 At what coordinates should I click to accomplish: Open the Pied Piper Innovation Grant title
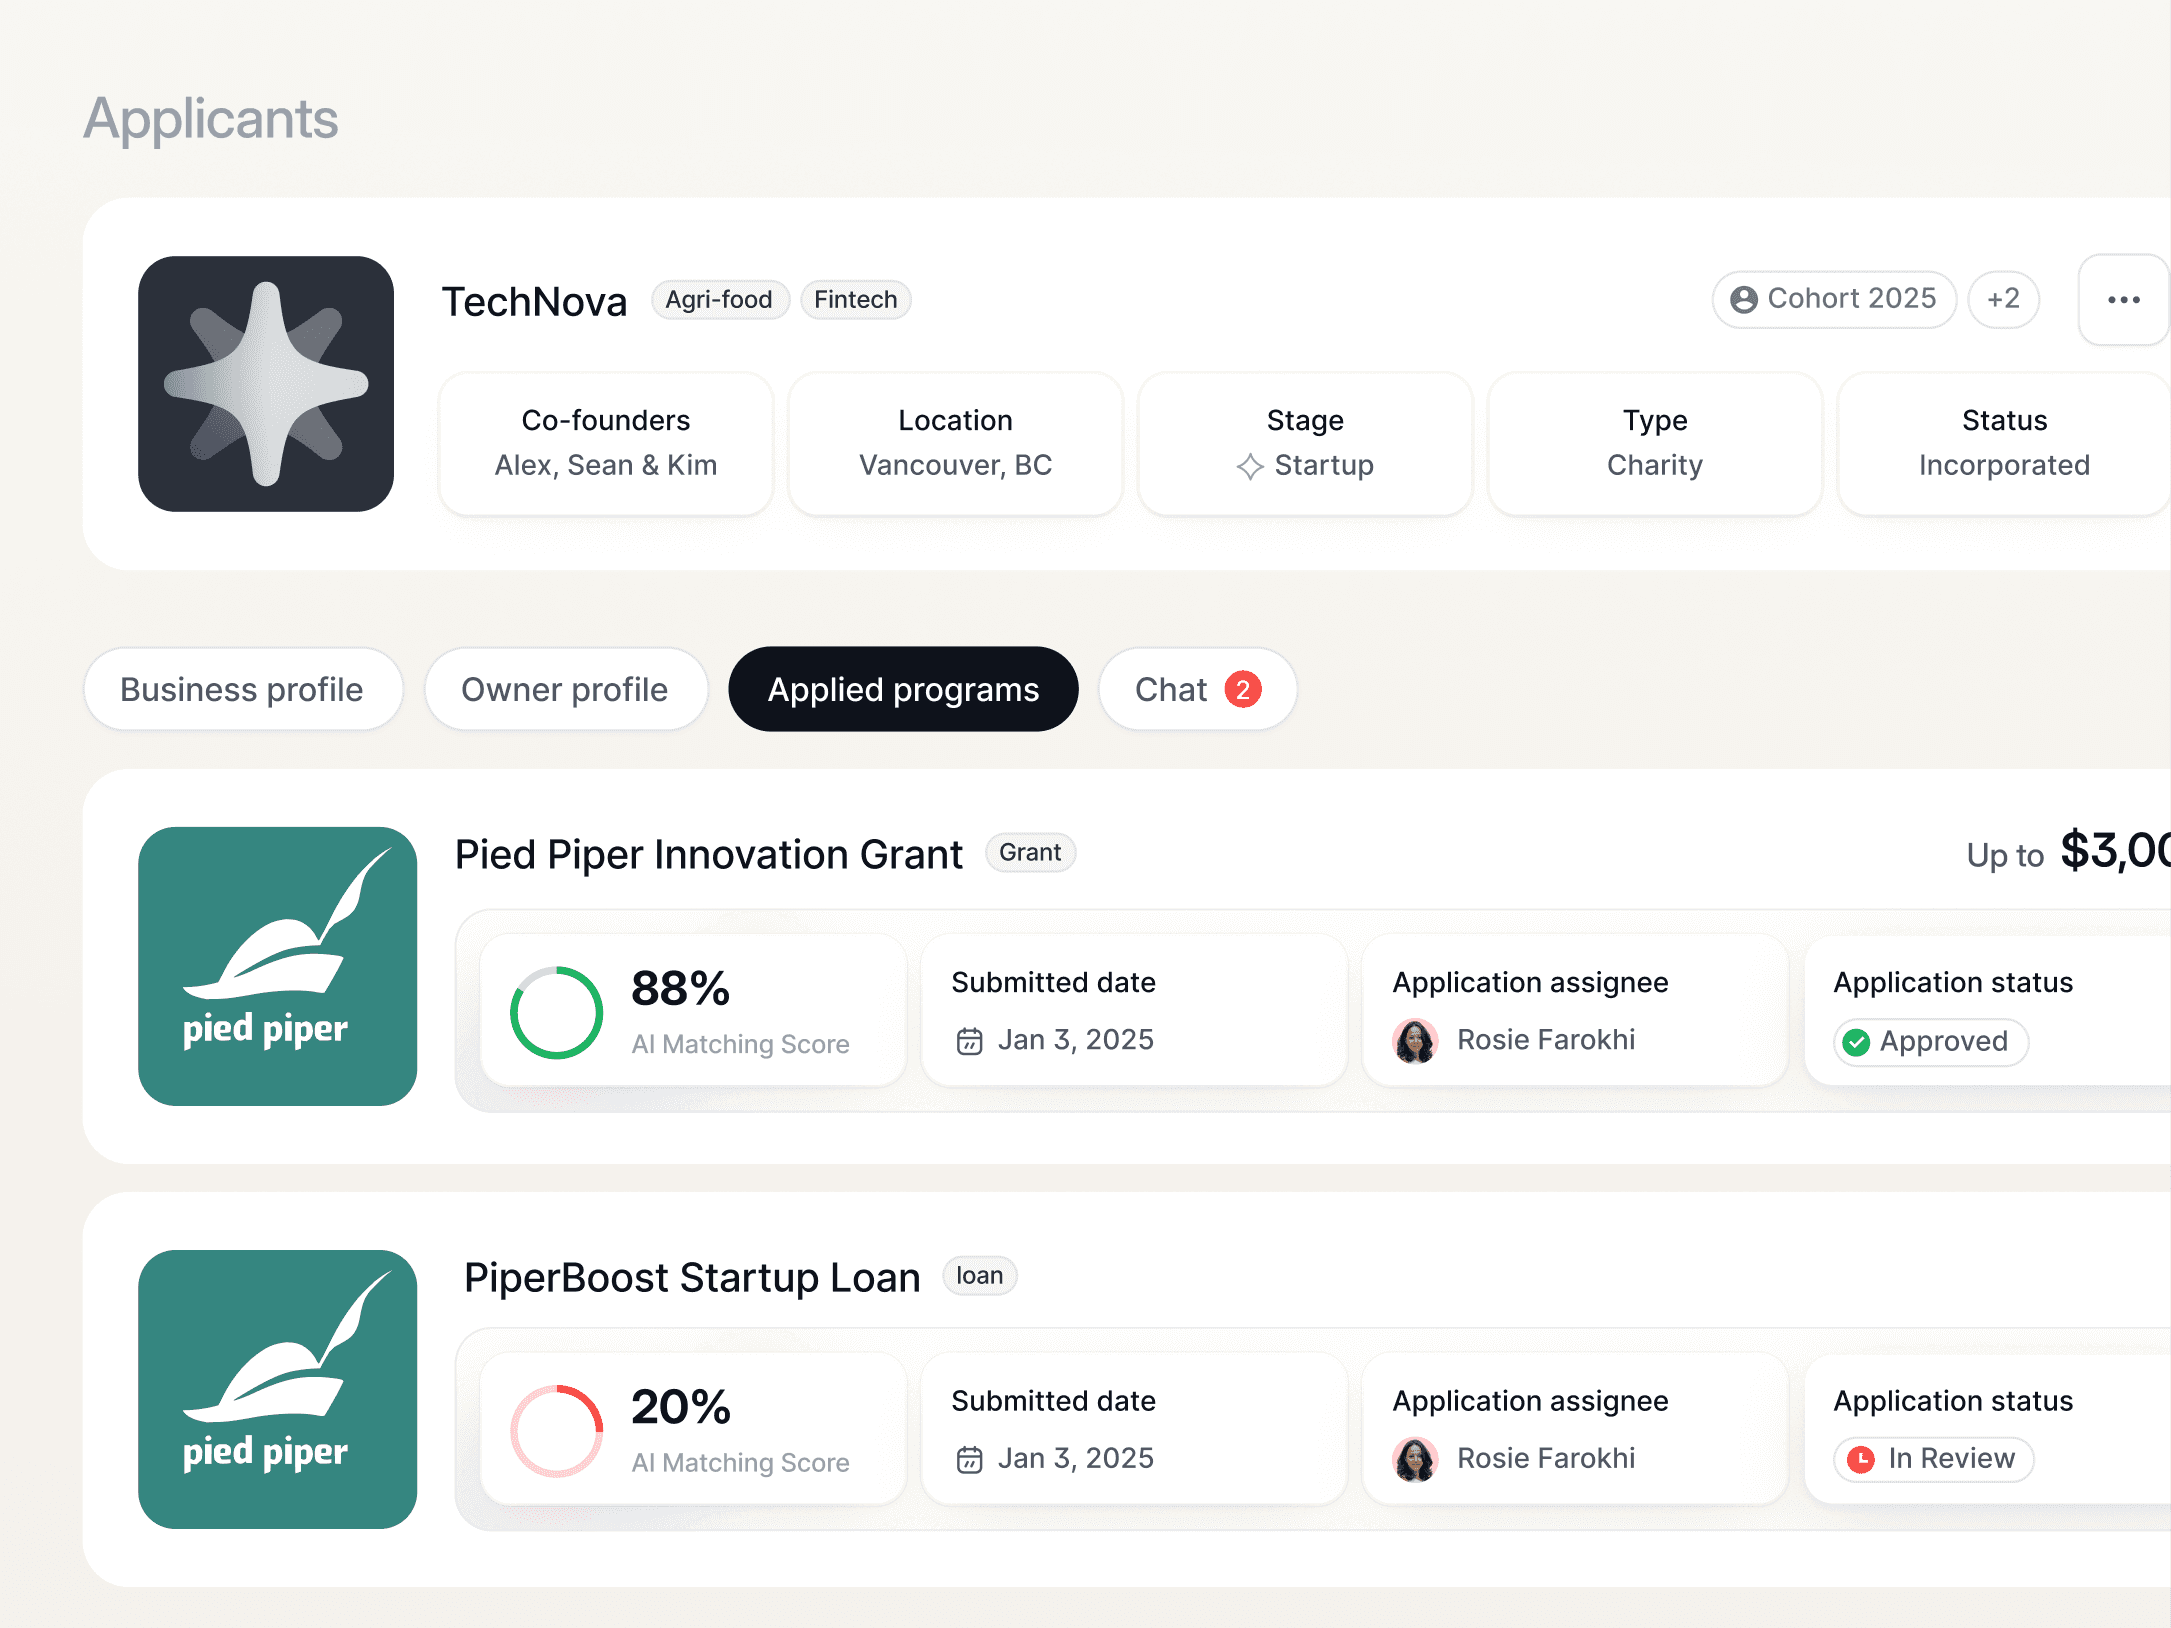point(708,855)
